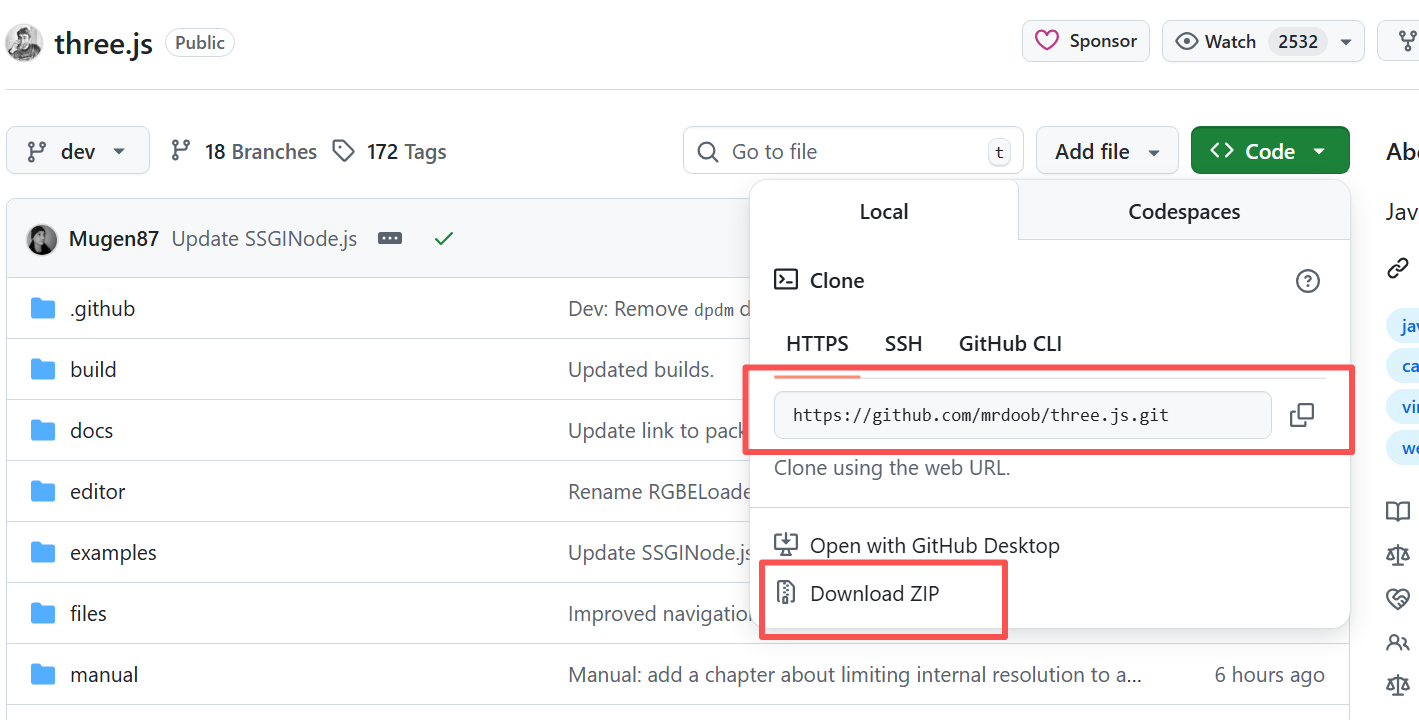Click the Watch button with eye icon
This screenshot has height=720, width=1419.
1263,41
